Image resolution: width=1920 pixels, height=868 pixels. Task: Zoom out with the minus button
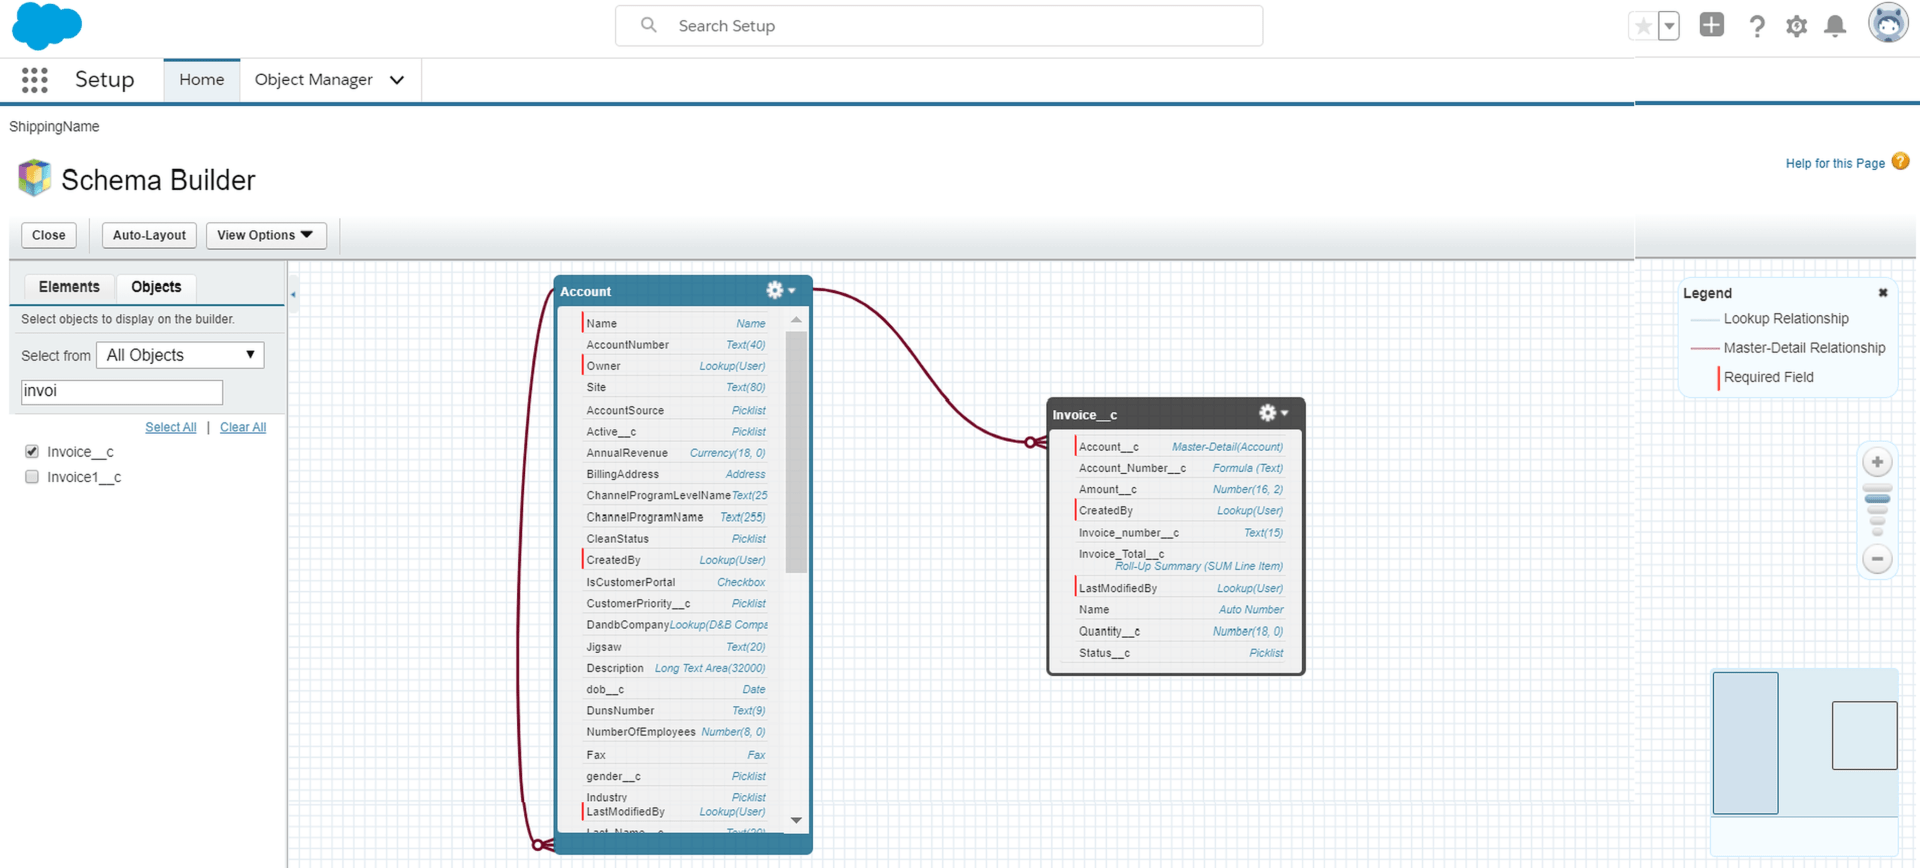click(1877, 559)
